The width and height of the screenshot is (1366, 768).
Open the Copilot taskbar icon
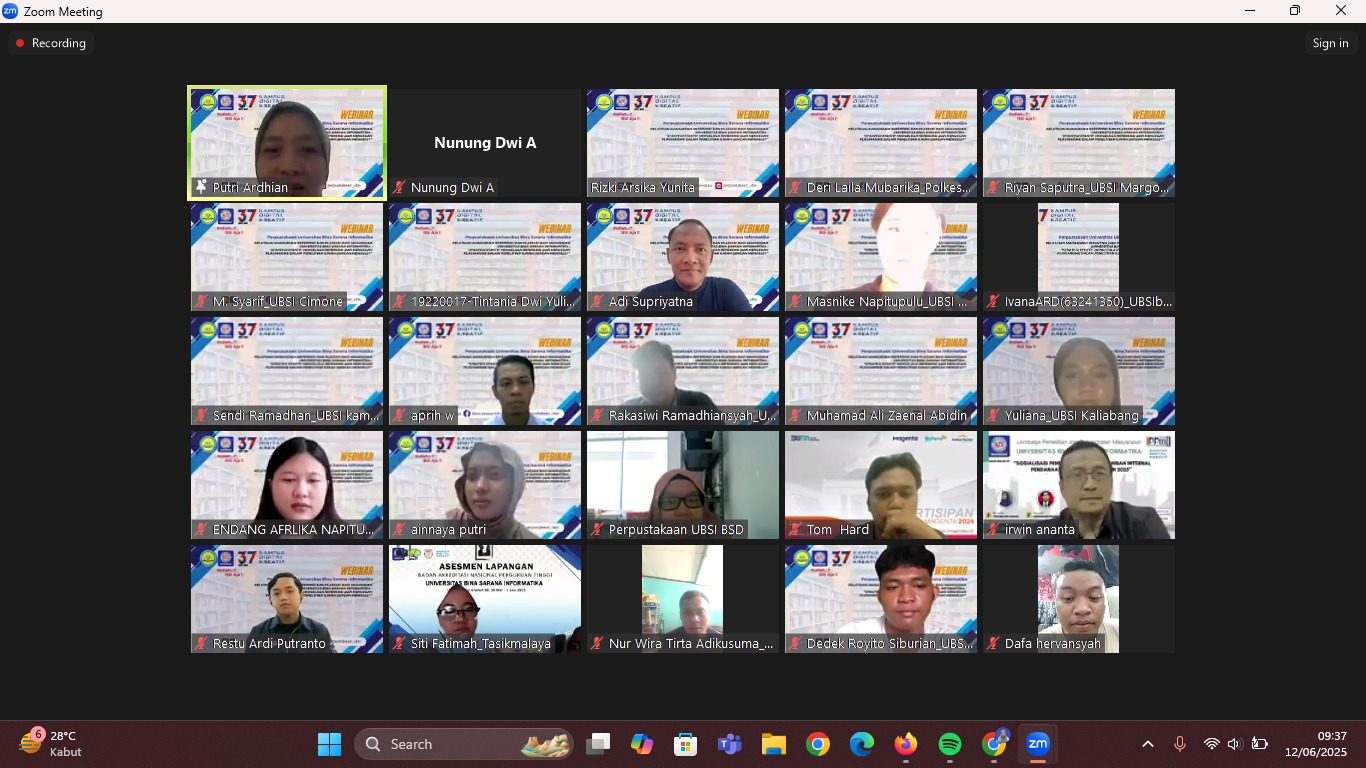pos(641,744)
